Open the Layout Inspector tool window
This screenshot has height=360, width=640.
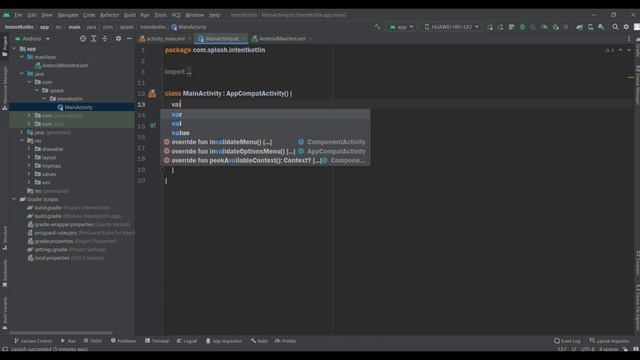click(x=609, y=341)
